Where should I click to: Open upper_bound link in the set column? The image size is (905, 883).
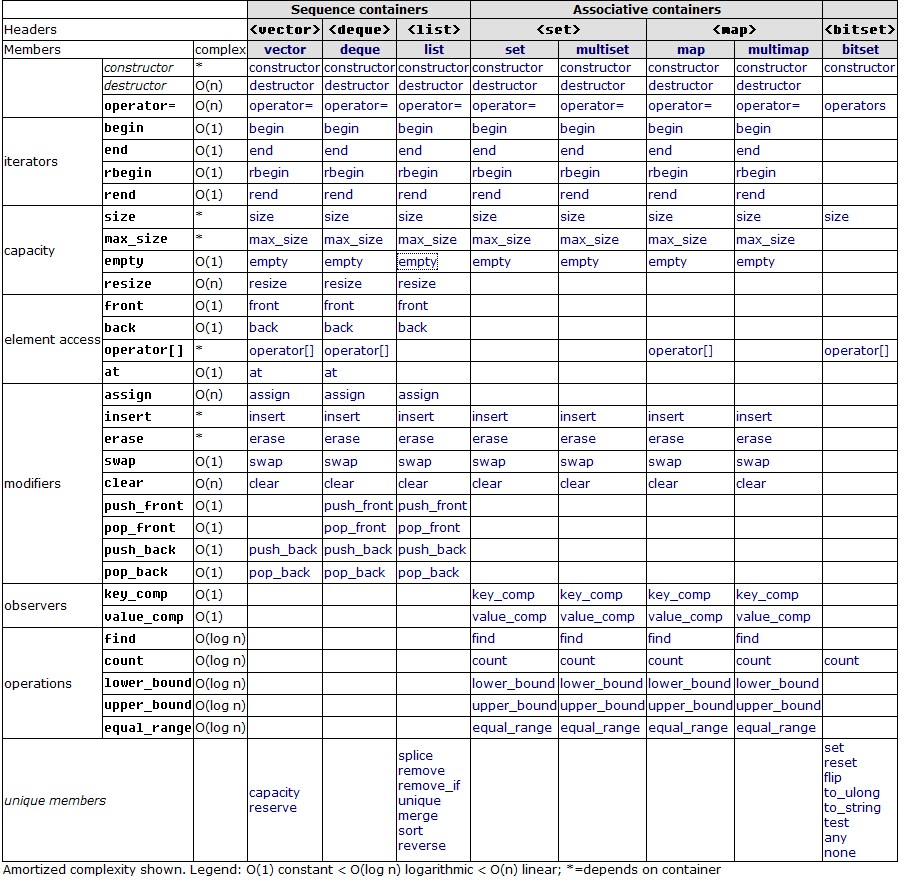(514, 706)
